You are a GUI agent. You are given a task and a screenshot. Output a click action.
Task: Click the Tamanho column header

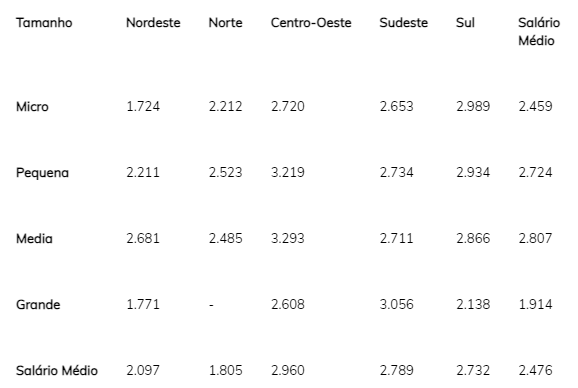click(x=44, y=23)
